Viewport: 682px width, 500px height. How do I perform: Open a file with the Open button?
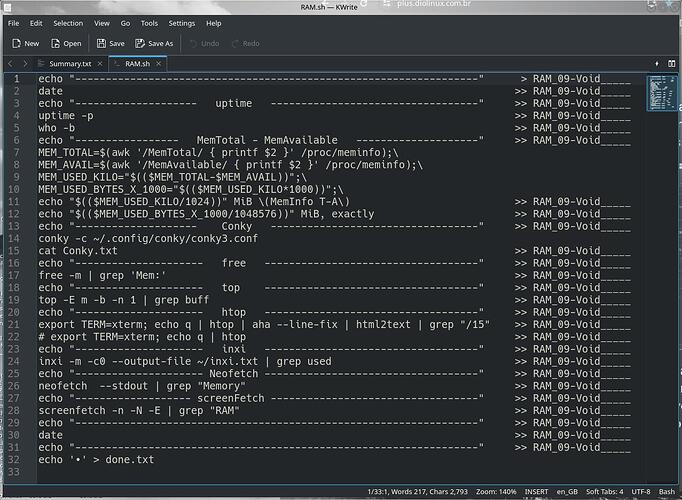[x=66, y=43]
